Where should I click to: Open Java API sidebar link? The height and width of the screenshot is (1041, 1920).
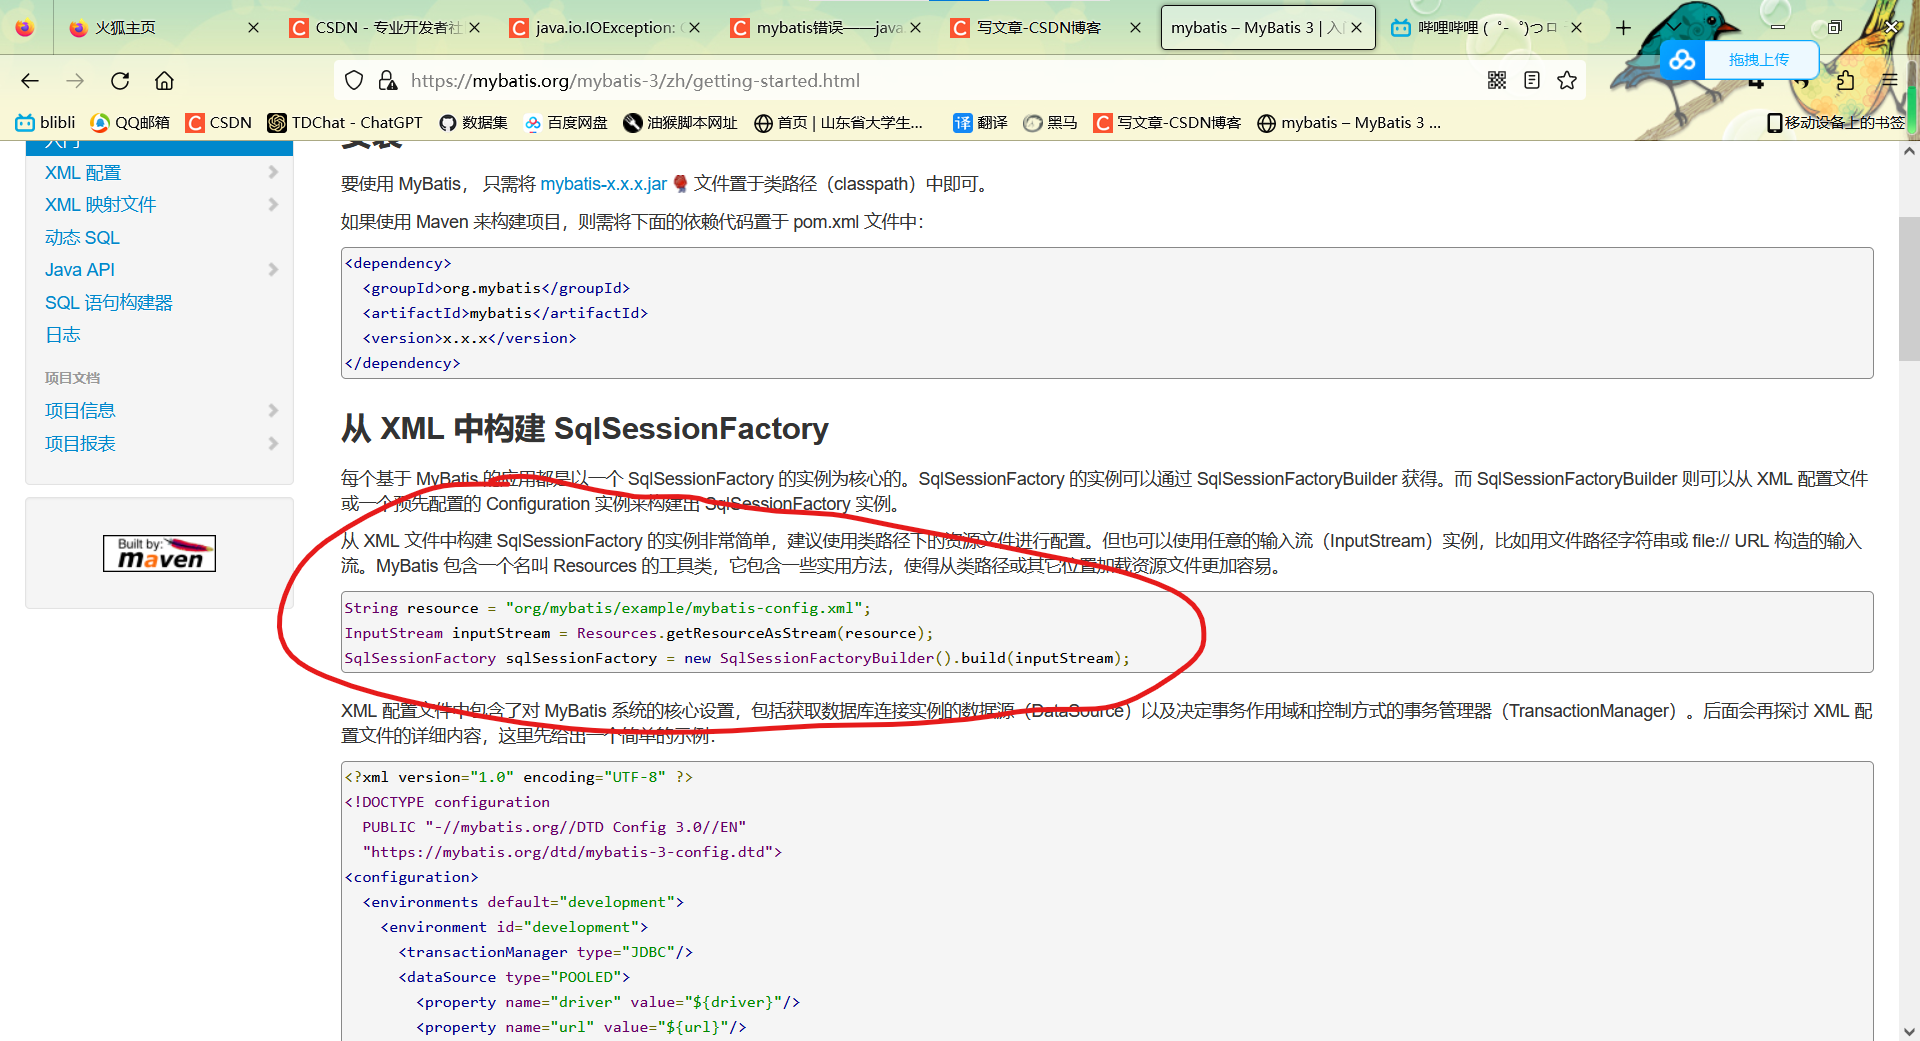point(80,270)
